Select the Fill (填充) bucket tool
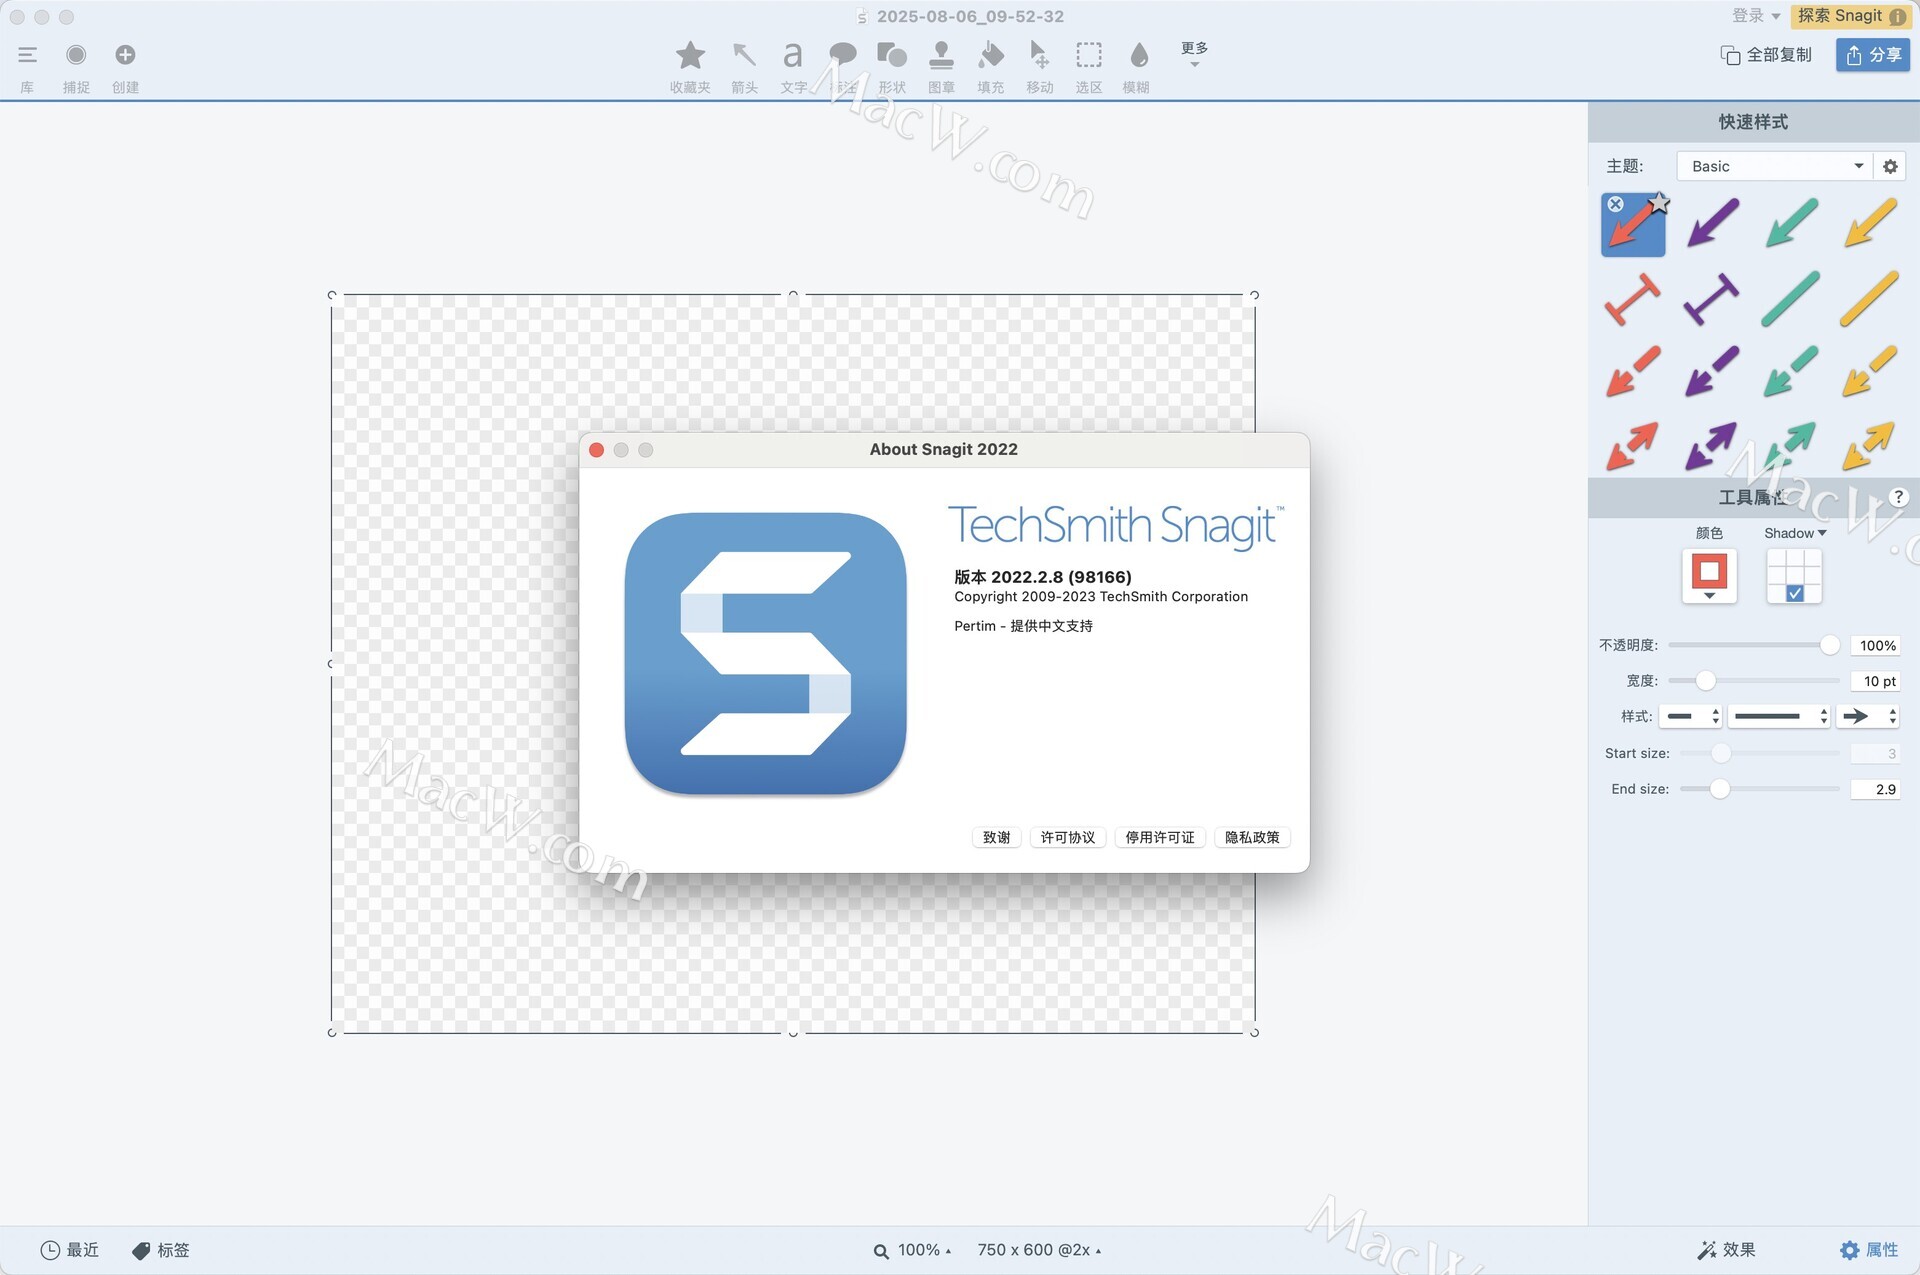Screen dimensions: 1920x1275 991,55
